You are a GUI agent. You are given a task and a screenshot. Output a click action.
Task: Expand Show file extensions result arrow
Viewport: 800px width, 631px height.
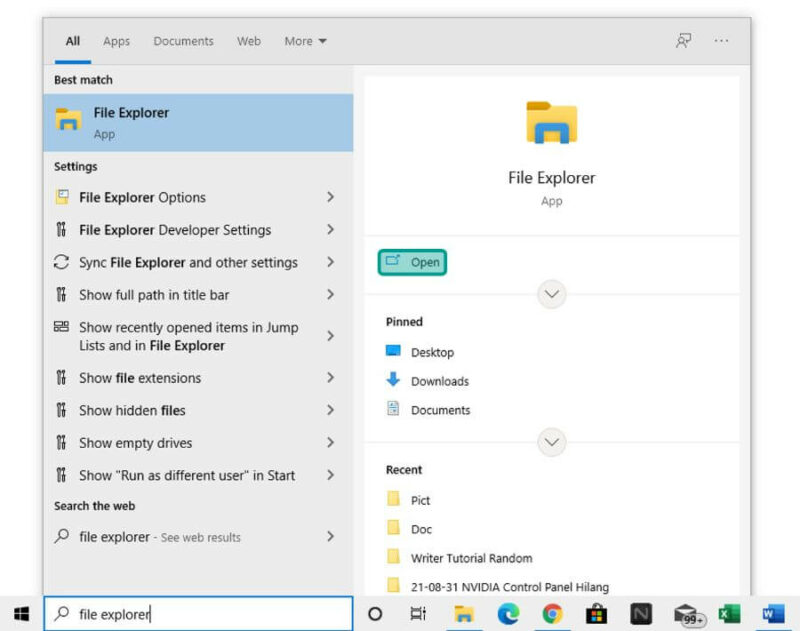pos(331,377)
